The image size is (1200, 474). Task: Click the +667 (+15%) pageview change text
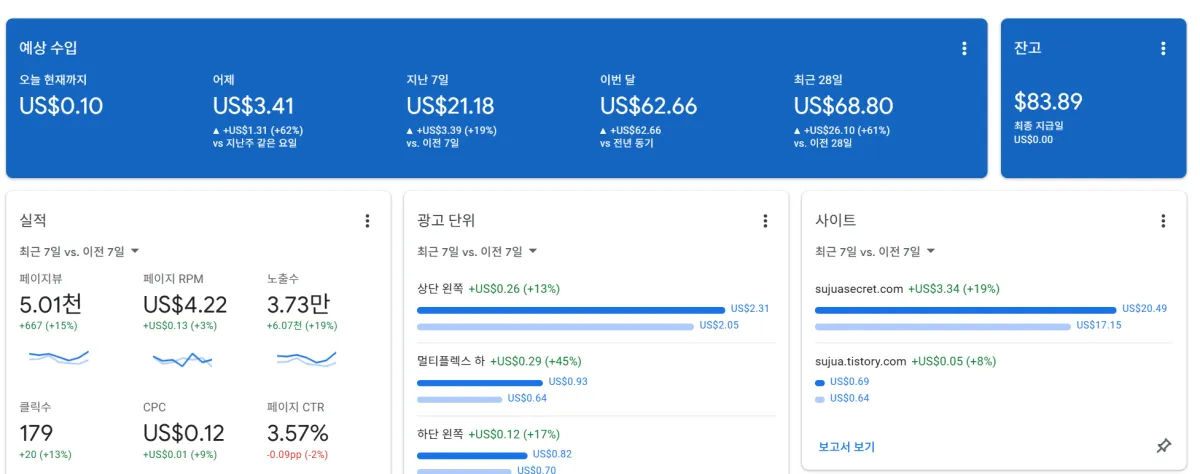tap(46, 326)
